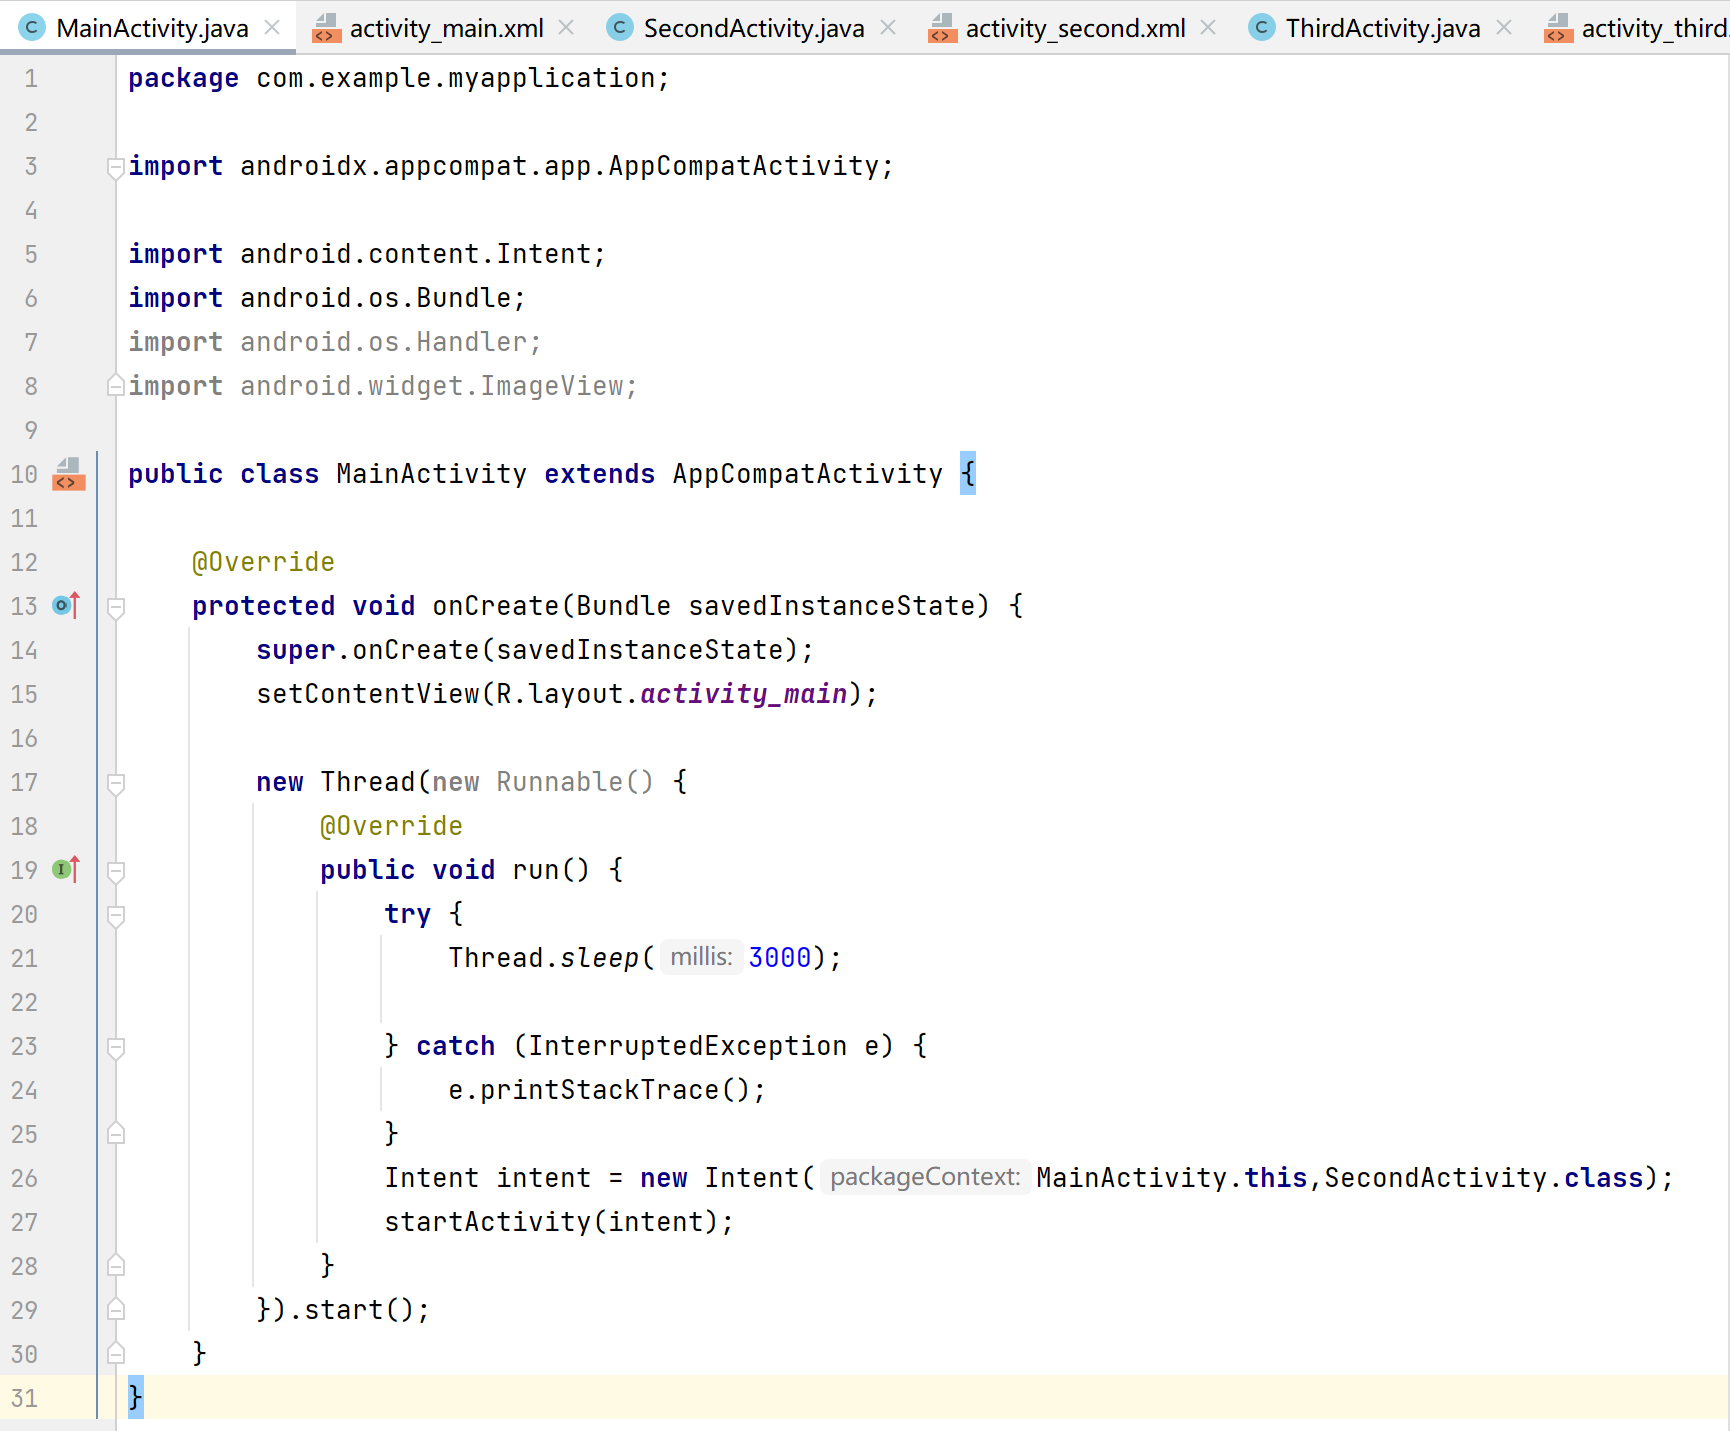Click the packageContext parameter hint
1730x1431 pixels.
(925, 1177)
